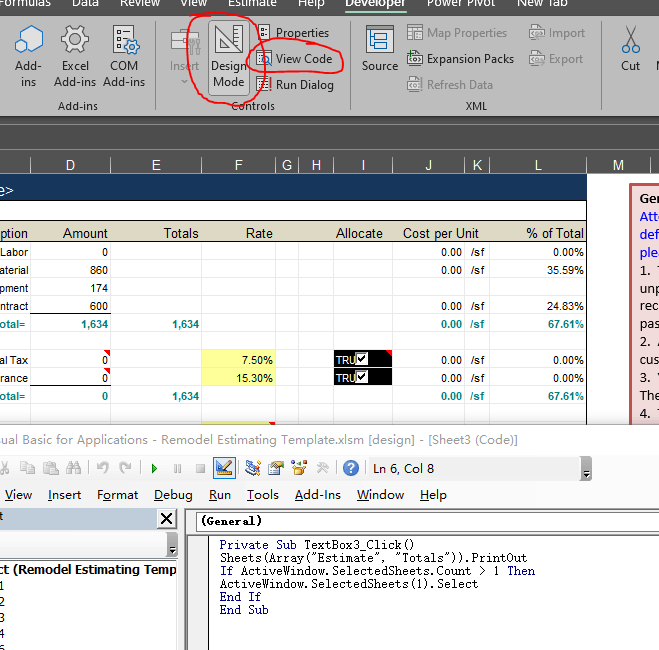
Task: Open the Add-ins button in the Developer ribbon
Action: tap(29, 55)
